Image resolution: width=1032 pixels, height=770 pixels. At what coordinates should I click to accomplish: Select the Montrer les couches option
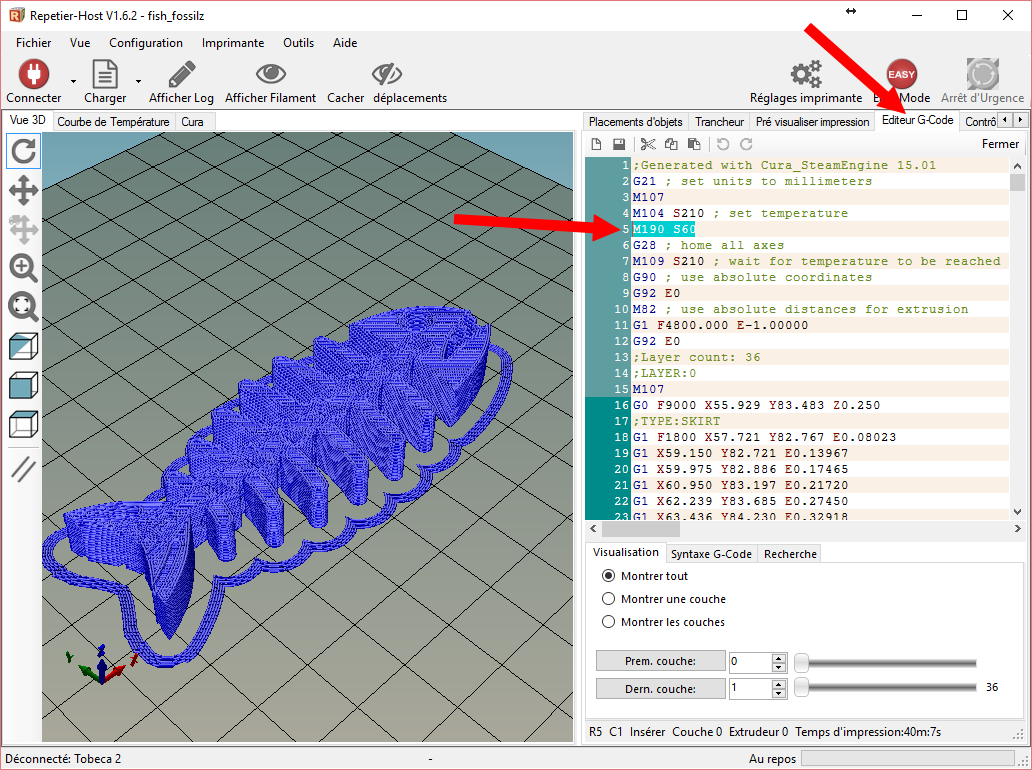(608, 622)
